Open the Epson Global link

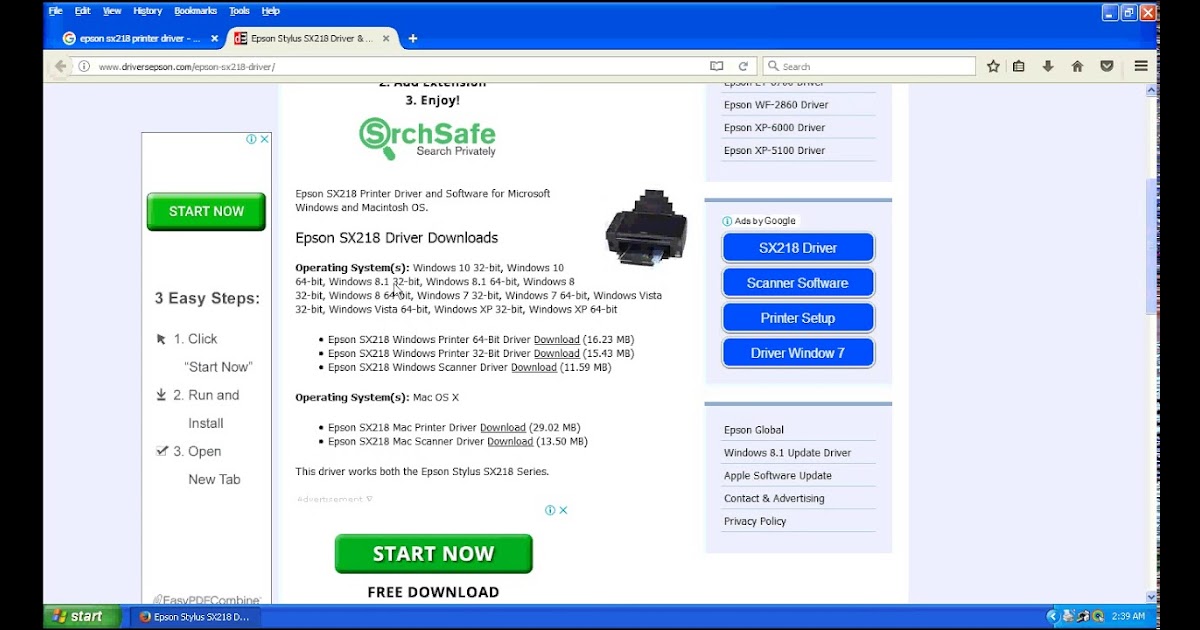754,430
